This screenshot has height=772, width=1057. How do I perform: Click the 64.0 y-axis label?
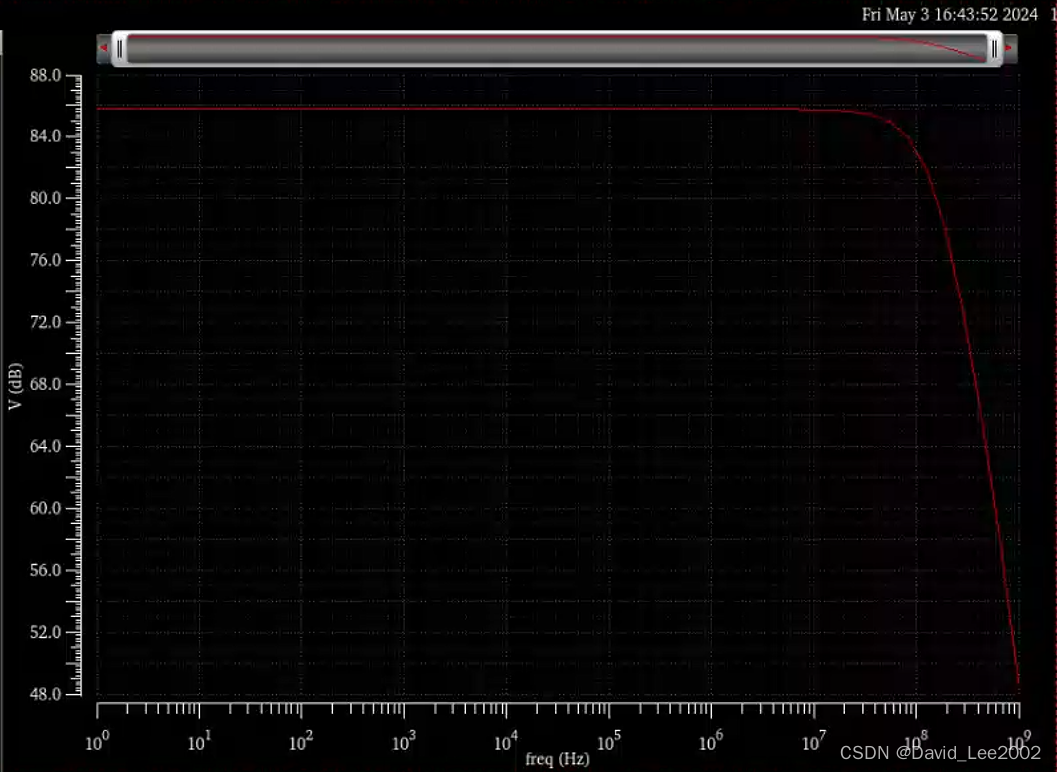[x=45, y=446]
